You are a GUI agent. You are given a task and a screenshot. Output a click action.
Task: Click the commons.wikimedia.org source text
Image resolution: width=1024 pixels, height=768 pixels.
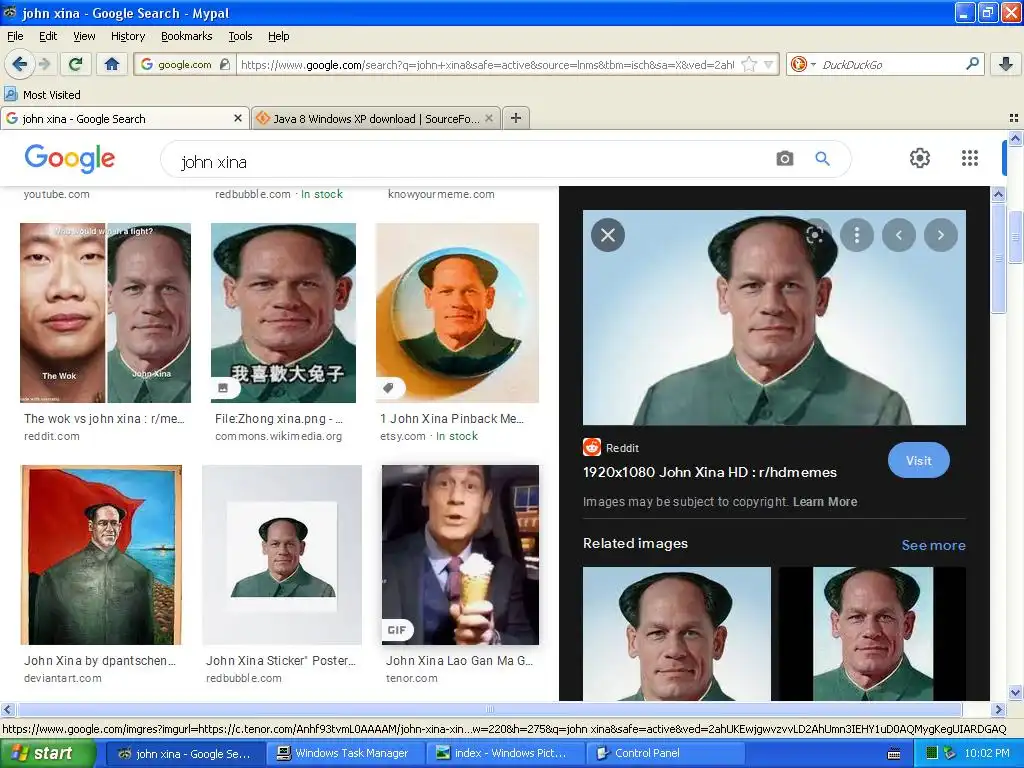point(279,436)
